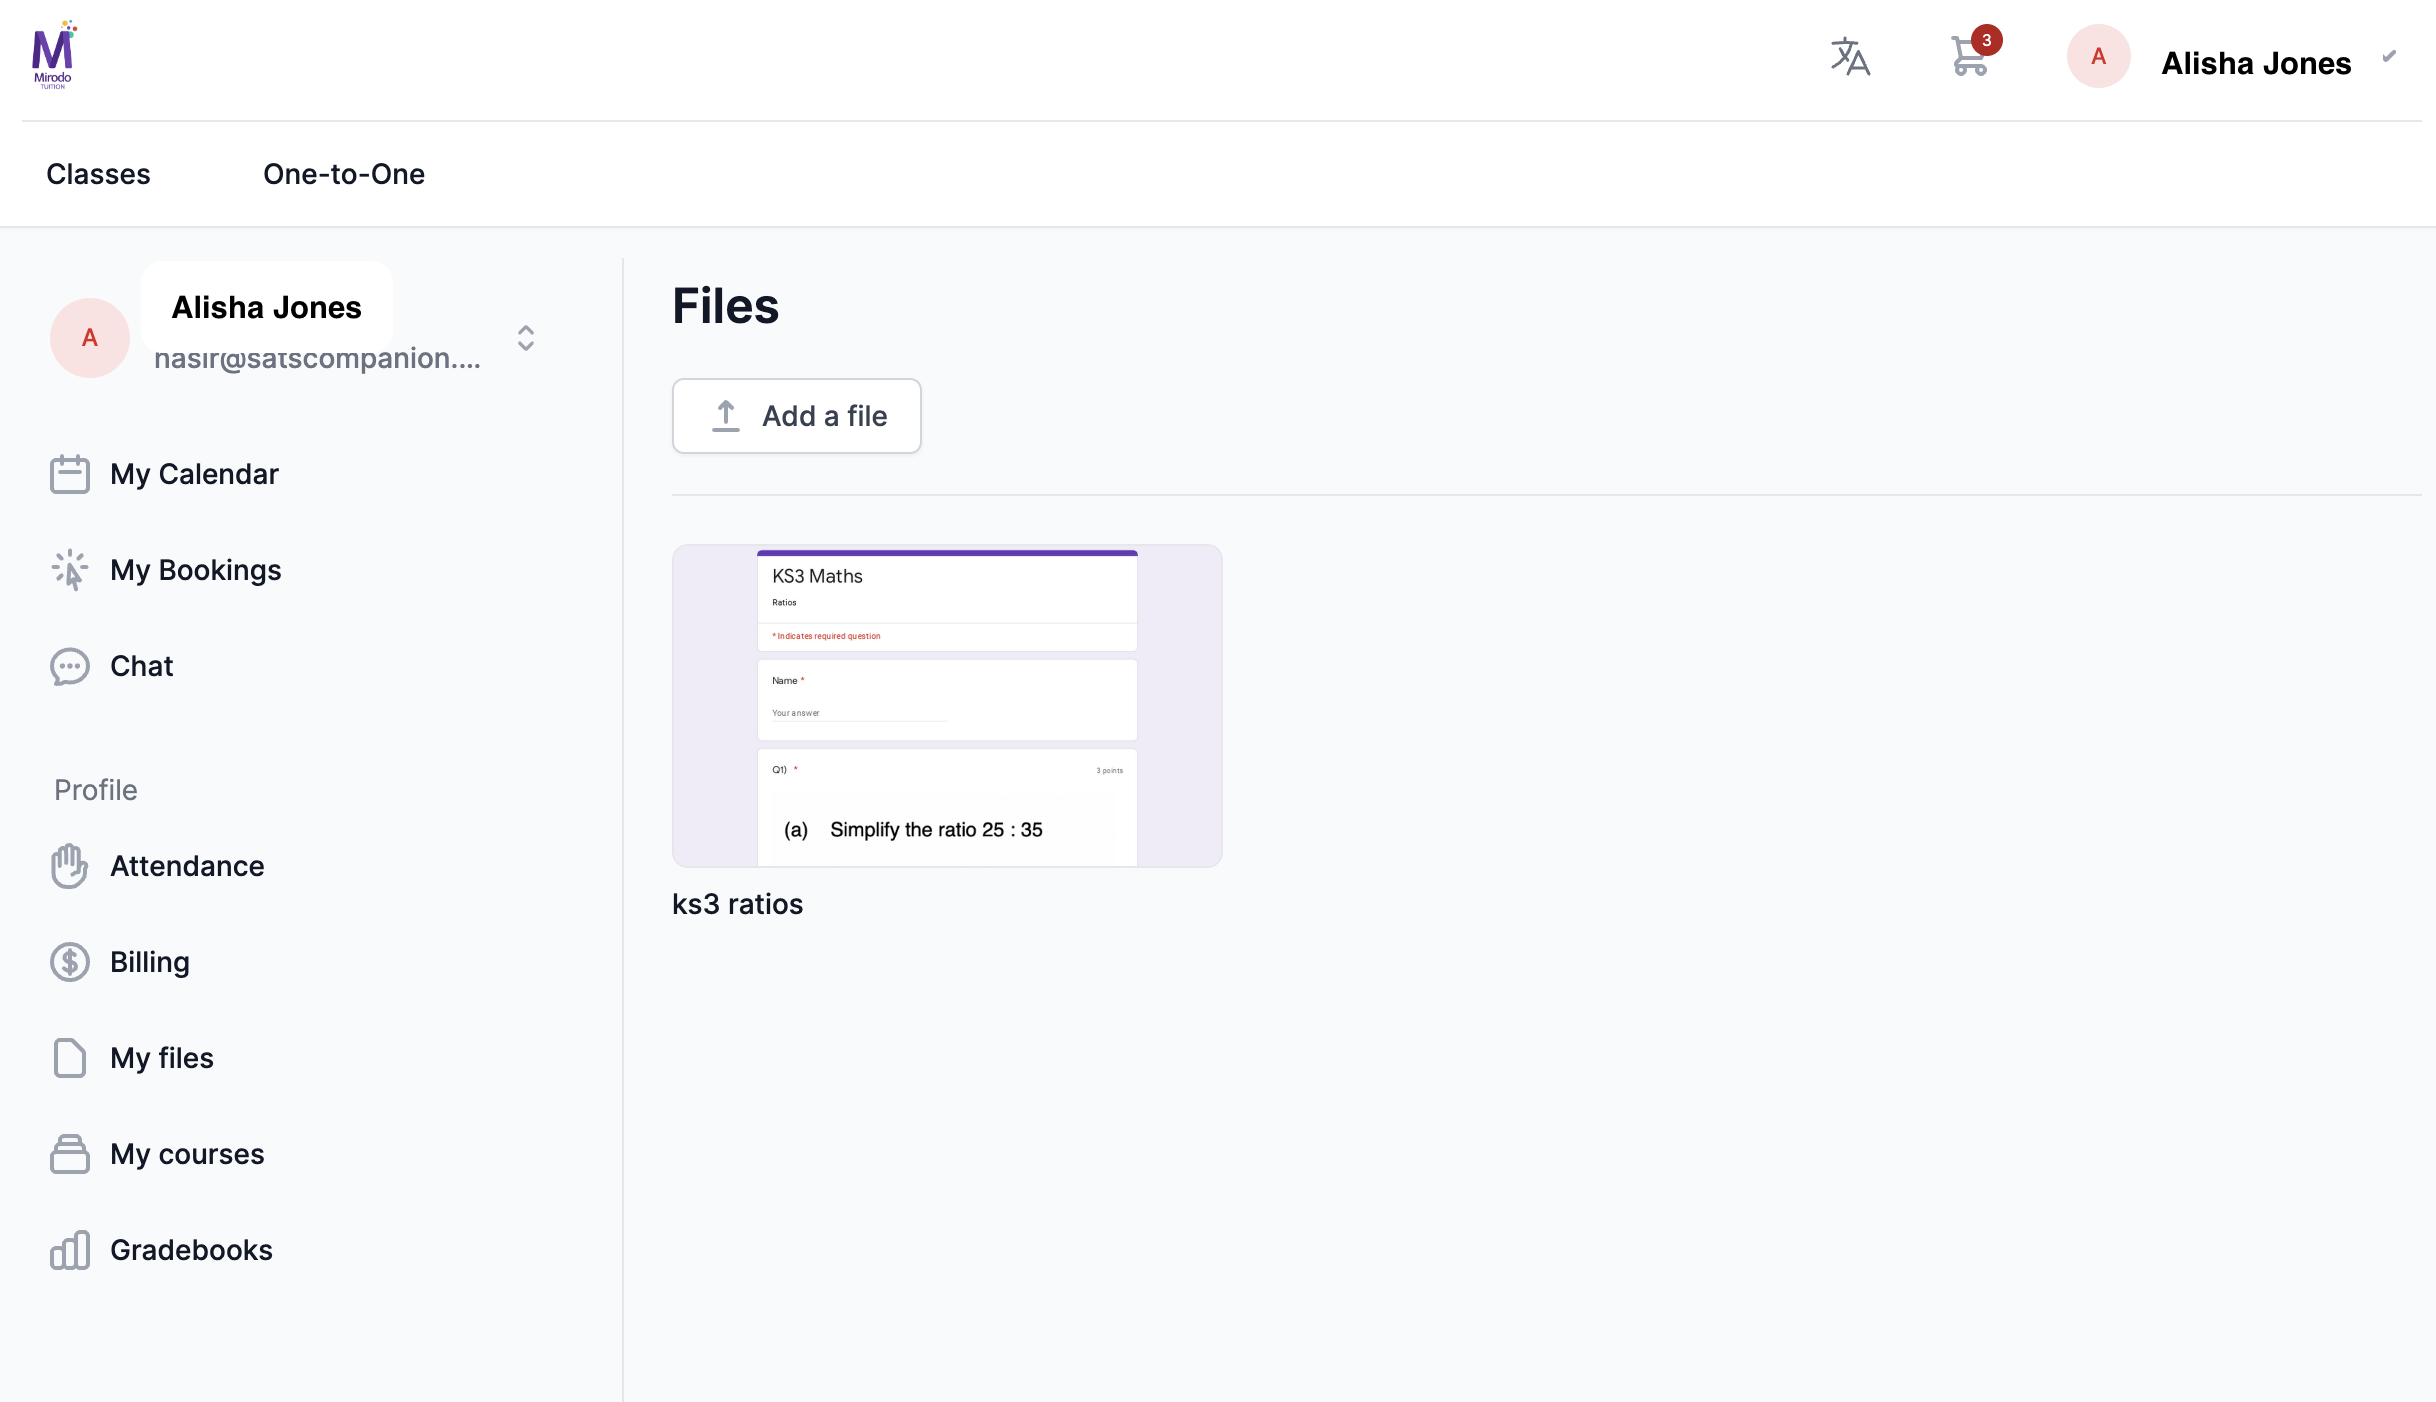Click the sidebar avatar circle A
This screenshot has width=2436, height=1402.
click(90, 338)
